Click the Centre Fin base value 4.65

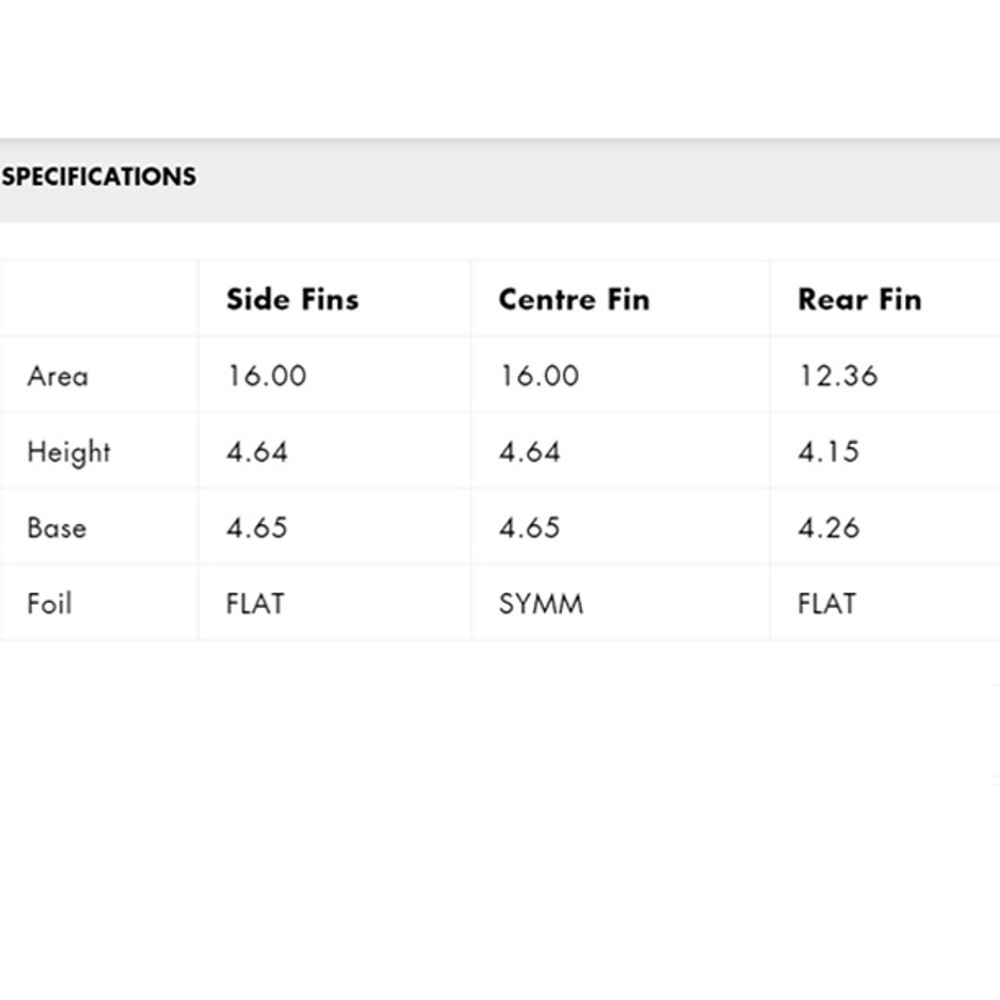(530, 528)
